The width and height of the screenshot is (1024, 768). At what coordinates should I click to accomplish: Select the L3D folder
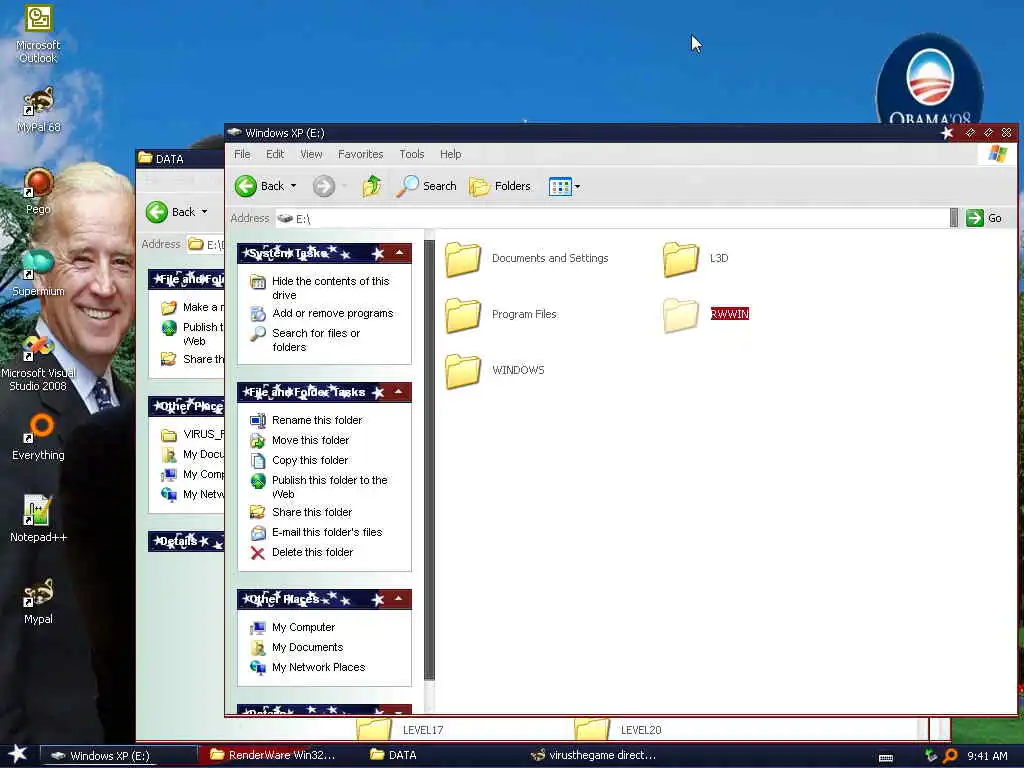pyautogui.click(x=696, y=259)
